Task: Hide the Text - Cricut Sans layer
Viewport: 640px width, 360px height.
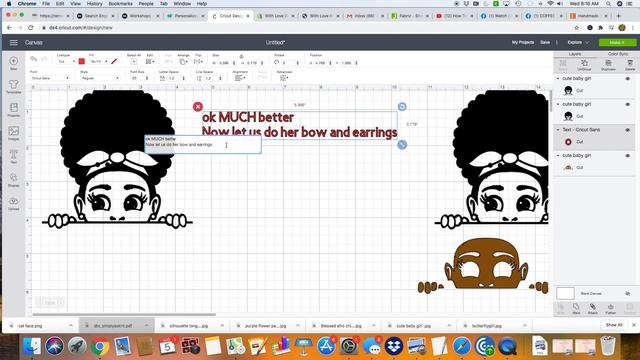Action: [x=628, y=130]
